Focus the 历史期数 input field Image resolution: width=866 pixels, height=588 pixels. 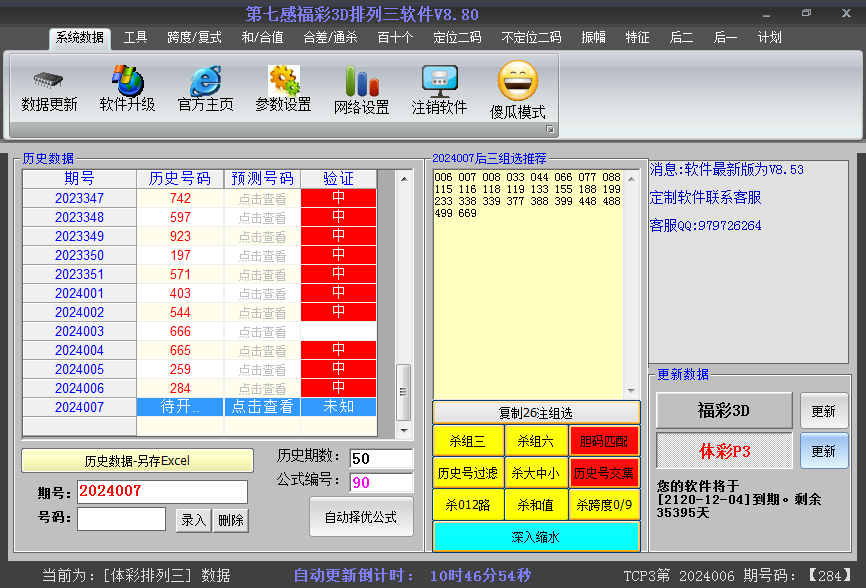pos(382,458)
